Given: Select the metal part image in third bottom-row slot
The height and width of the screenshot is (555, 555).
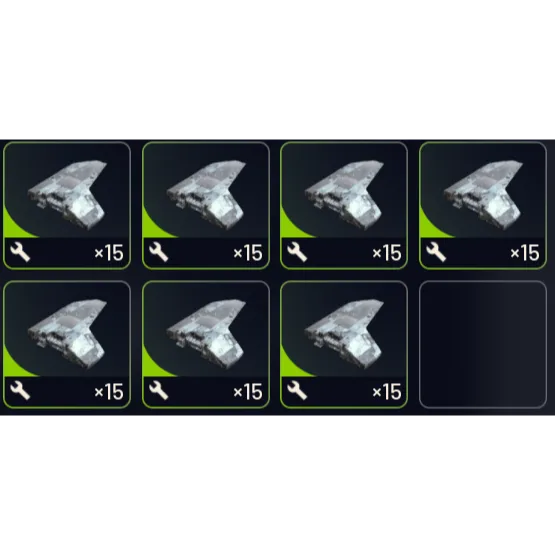Looking at the screenshot, I should pos(344,334).
